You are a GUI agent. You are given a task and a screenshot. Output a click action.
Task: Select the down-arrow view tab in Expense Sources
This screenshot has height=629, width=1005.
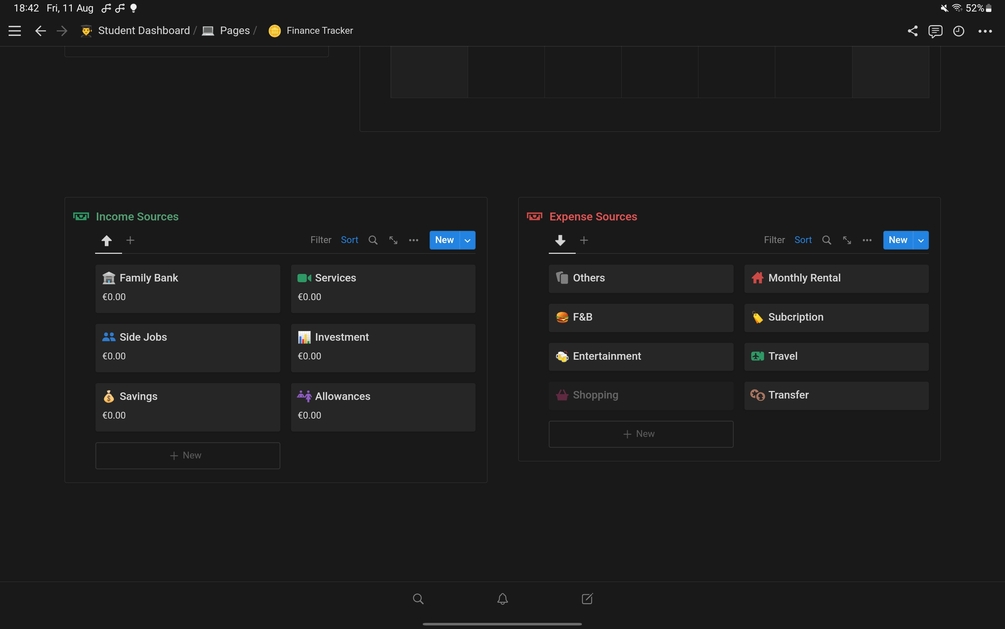click(560, 240)
